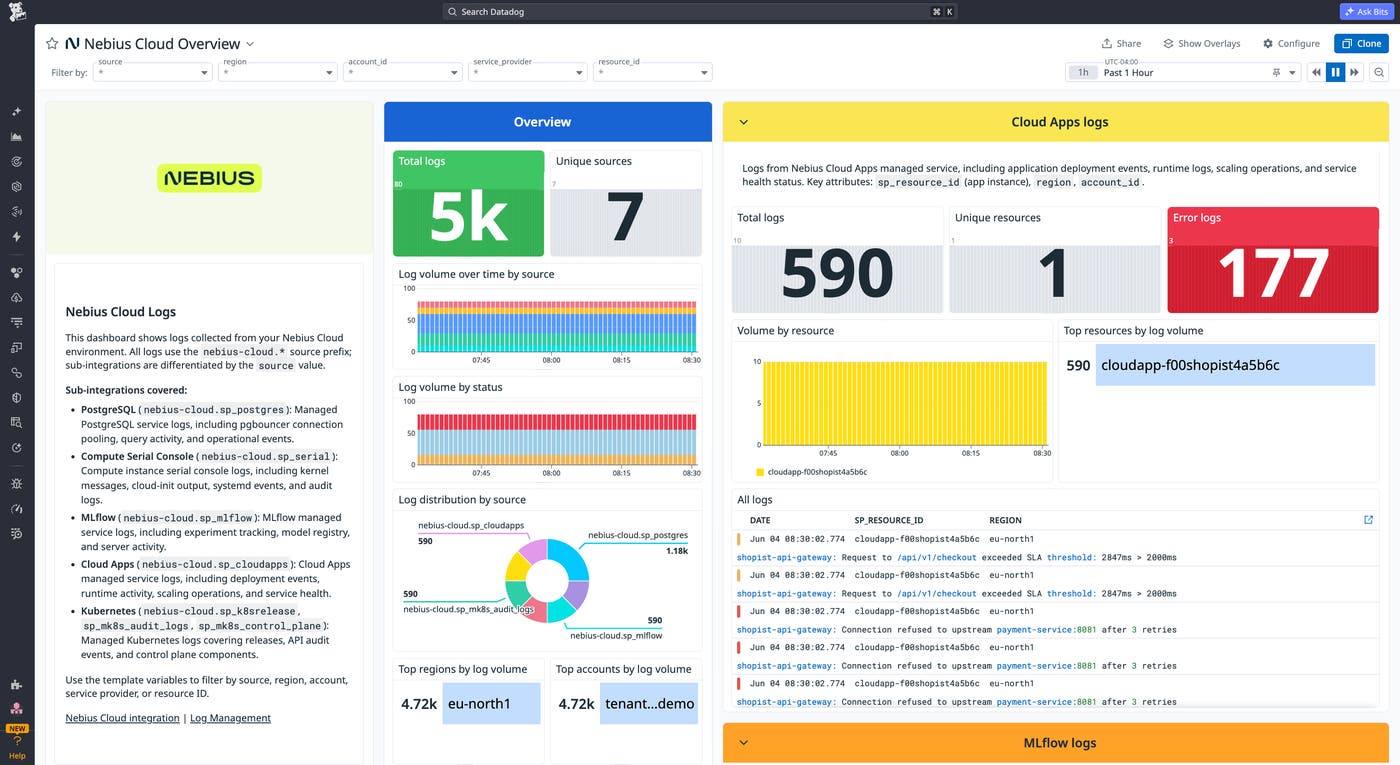Click the Share button
Image resolution: width=1400 pixels, height=765 pixels.
coord(1121,44)
